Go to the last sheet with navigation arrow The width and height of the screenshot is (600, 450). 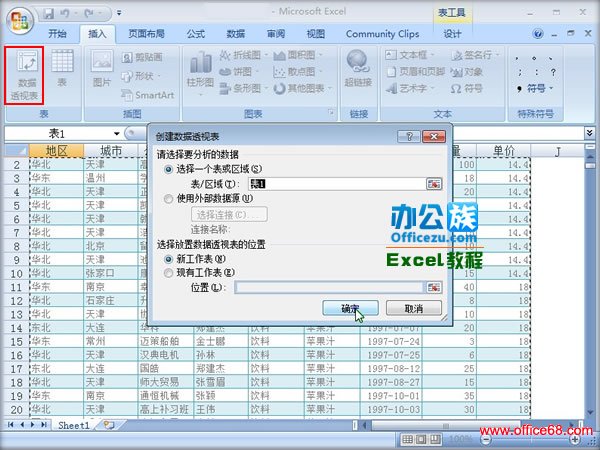tap(44, 424)
